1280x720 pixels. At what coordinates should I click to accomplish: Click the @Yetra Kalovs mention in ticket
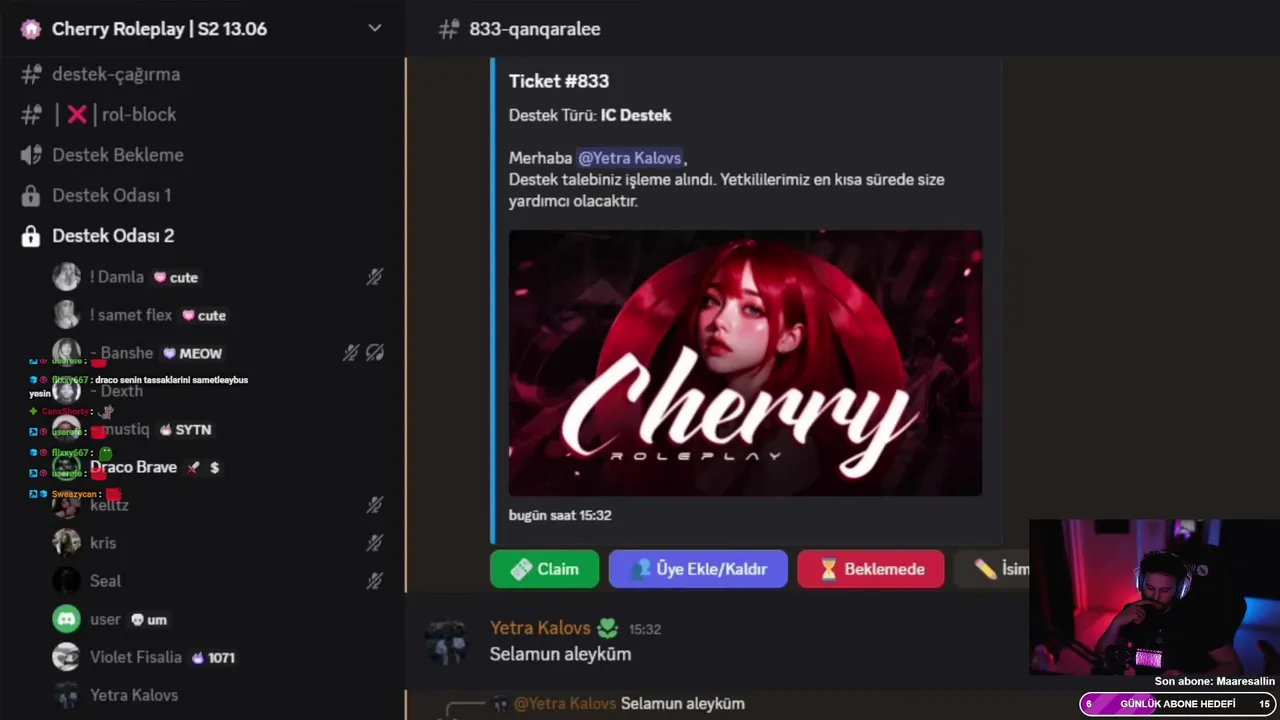(x=630, y=158)
